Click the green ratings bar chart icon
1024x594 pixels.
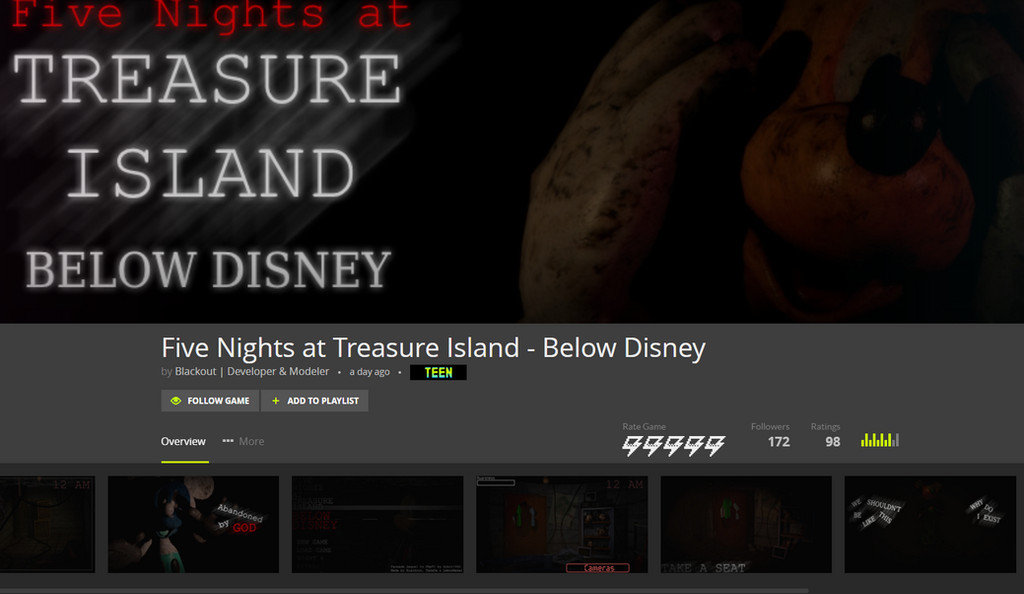tap(880, 440)
